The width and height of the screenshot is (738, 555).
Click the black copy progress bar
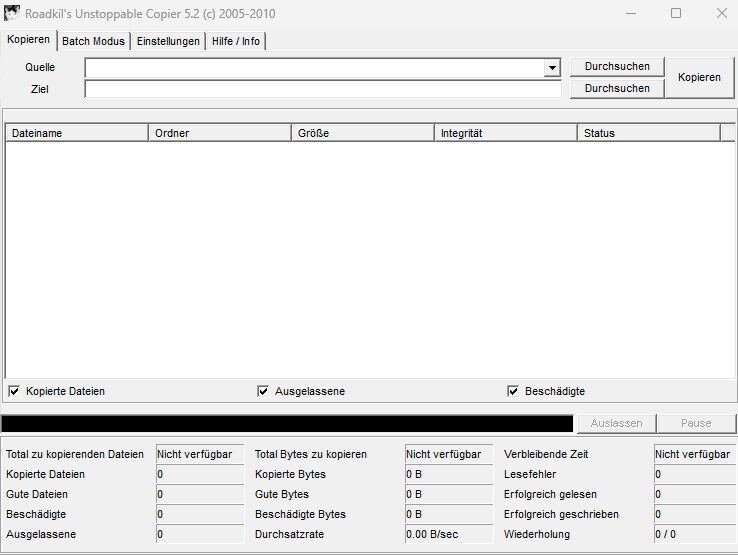[287, 424]
